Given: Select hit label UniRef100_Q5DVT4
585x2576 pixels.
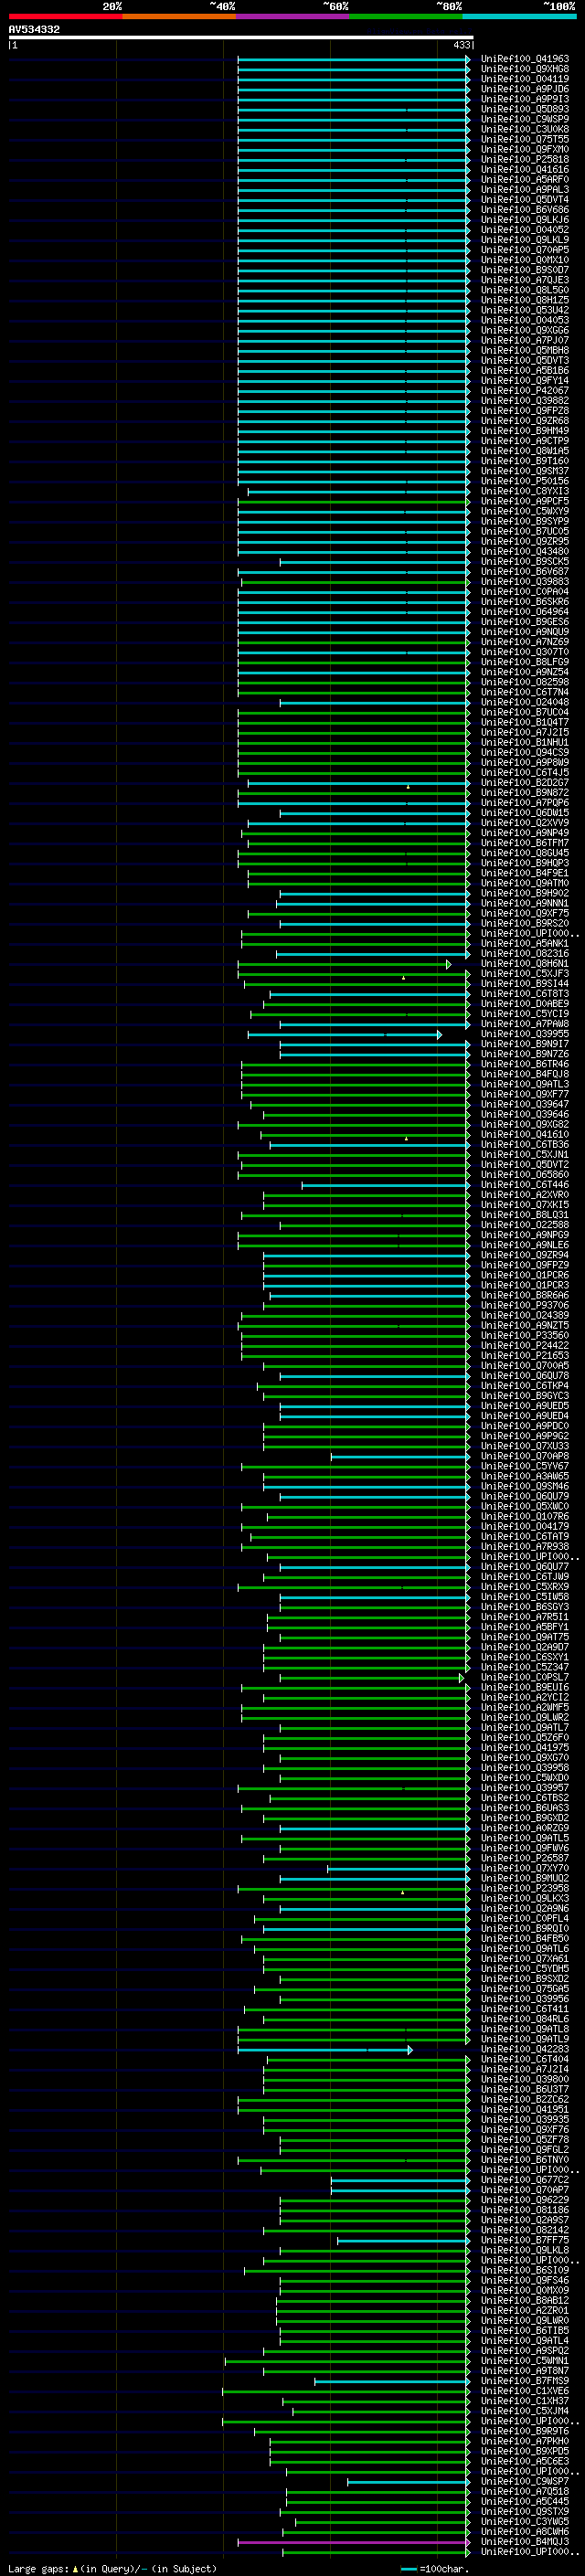Looking at the screenshot, I should point(525,199).
